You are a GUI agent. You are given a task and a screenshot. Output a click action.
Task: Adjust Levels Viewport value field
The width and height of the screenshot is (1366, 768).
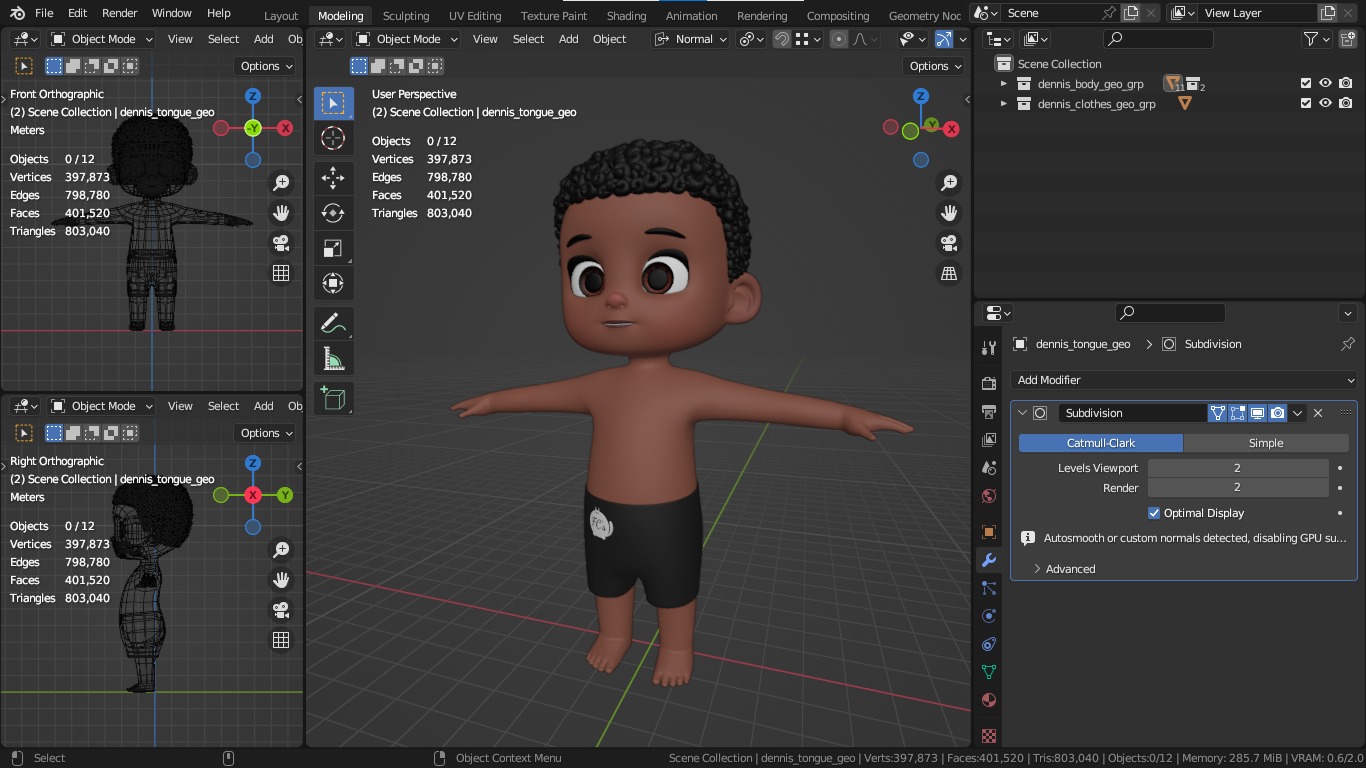(x=1238, y=468)
